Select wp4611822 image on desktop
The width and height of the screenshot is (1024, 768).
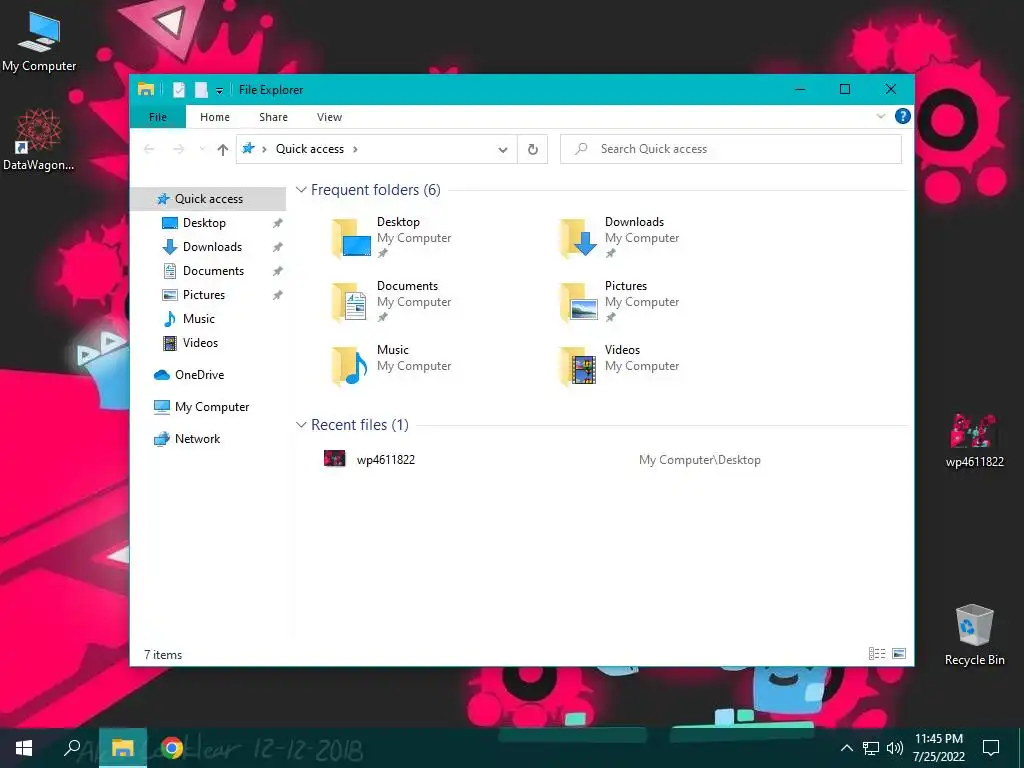coord(974,440)
